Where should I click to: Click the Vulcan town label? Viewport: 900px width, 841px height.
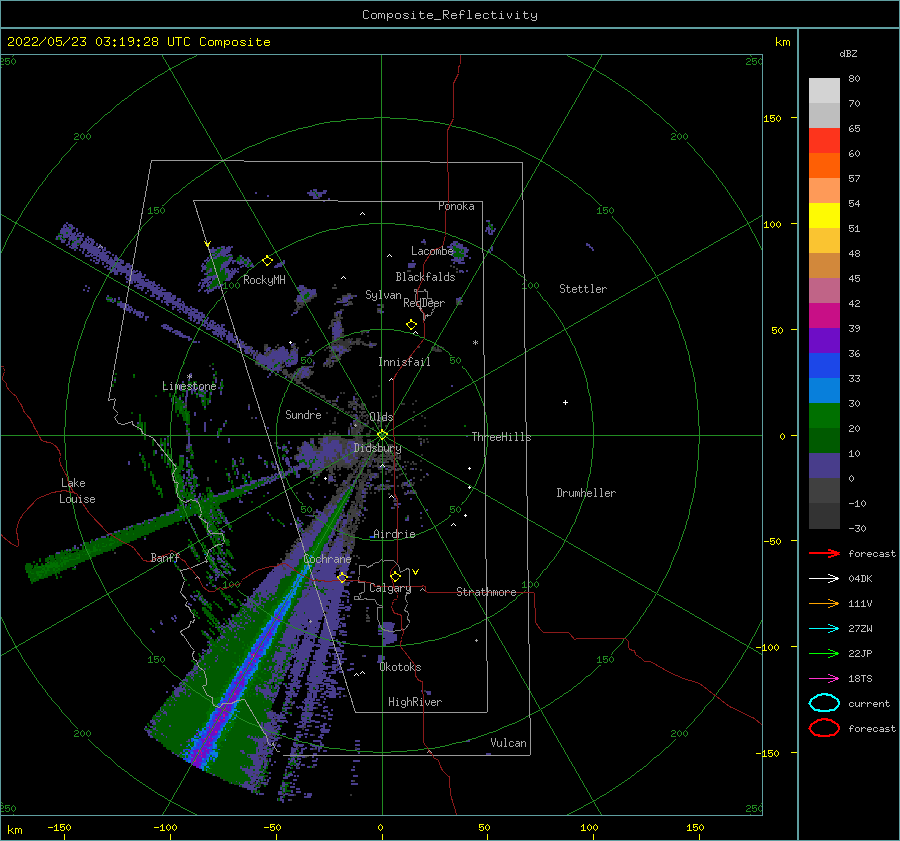(x=509, y=743)
